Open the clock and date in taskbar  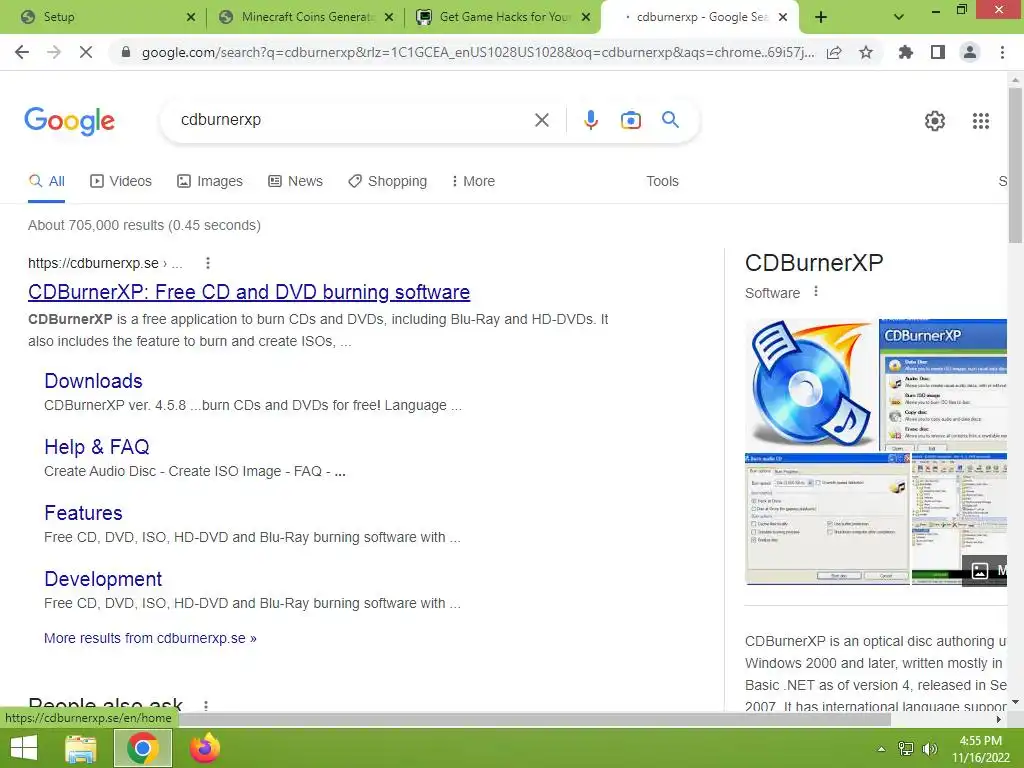980,749
